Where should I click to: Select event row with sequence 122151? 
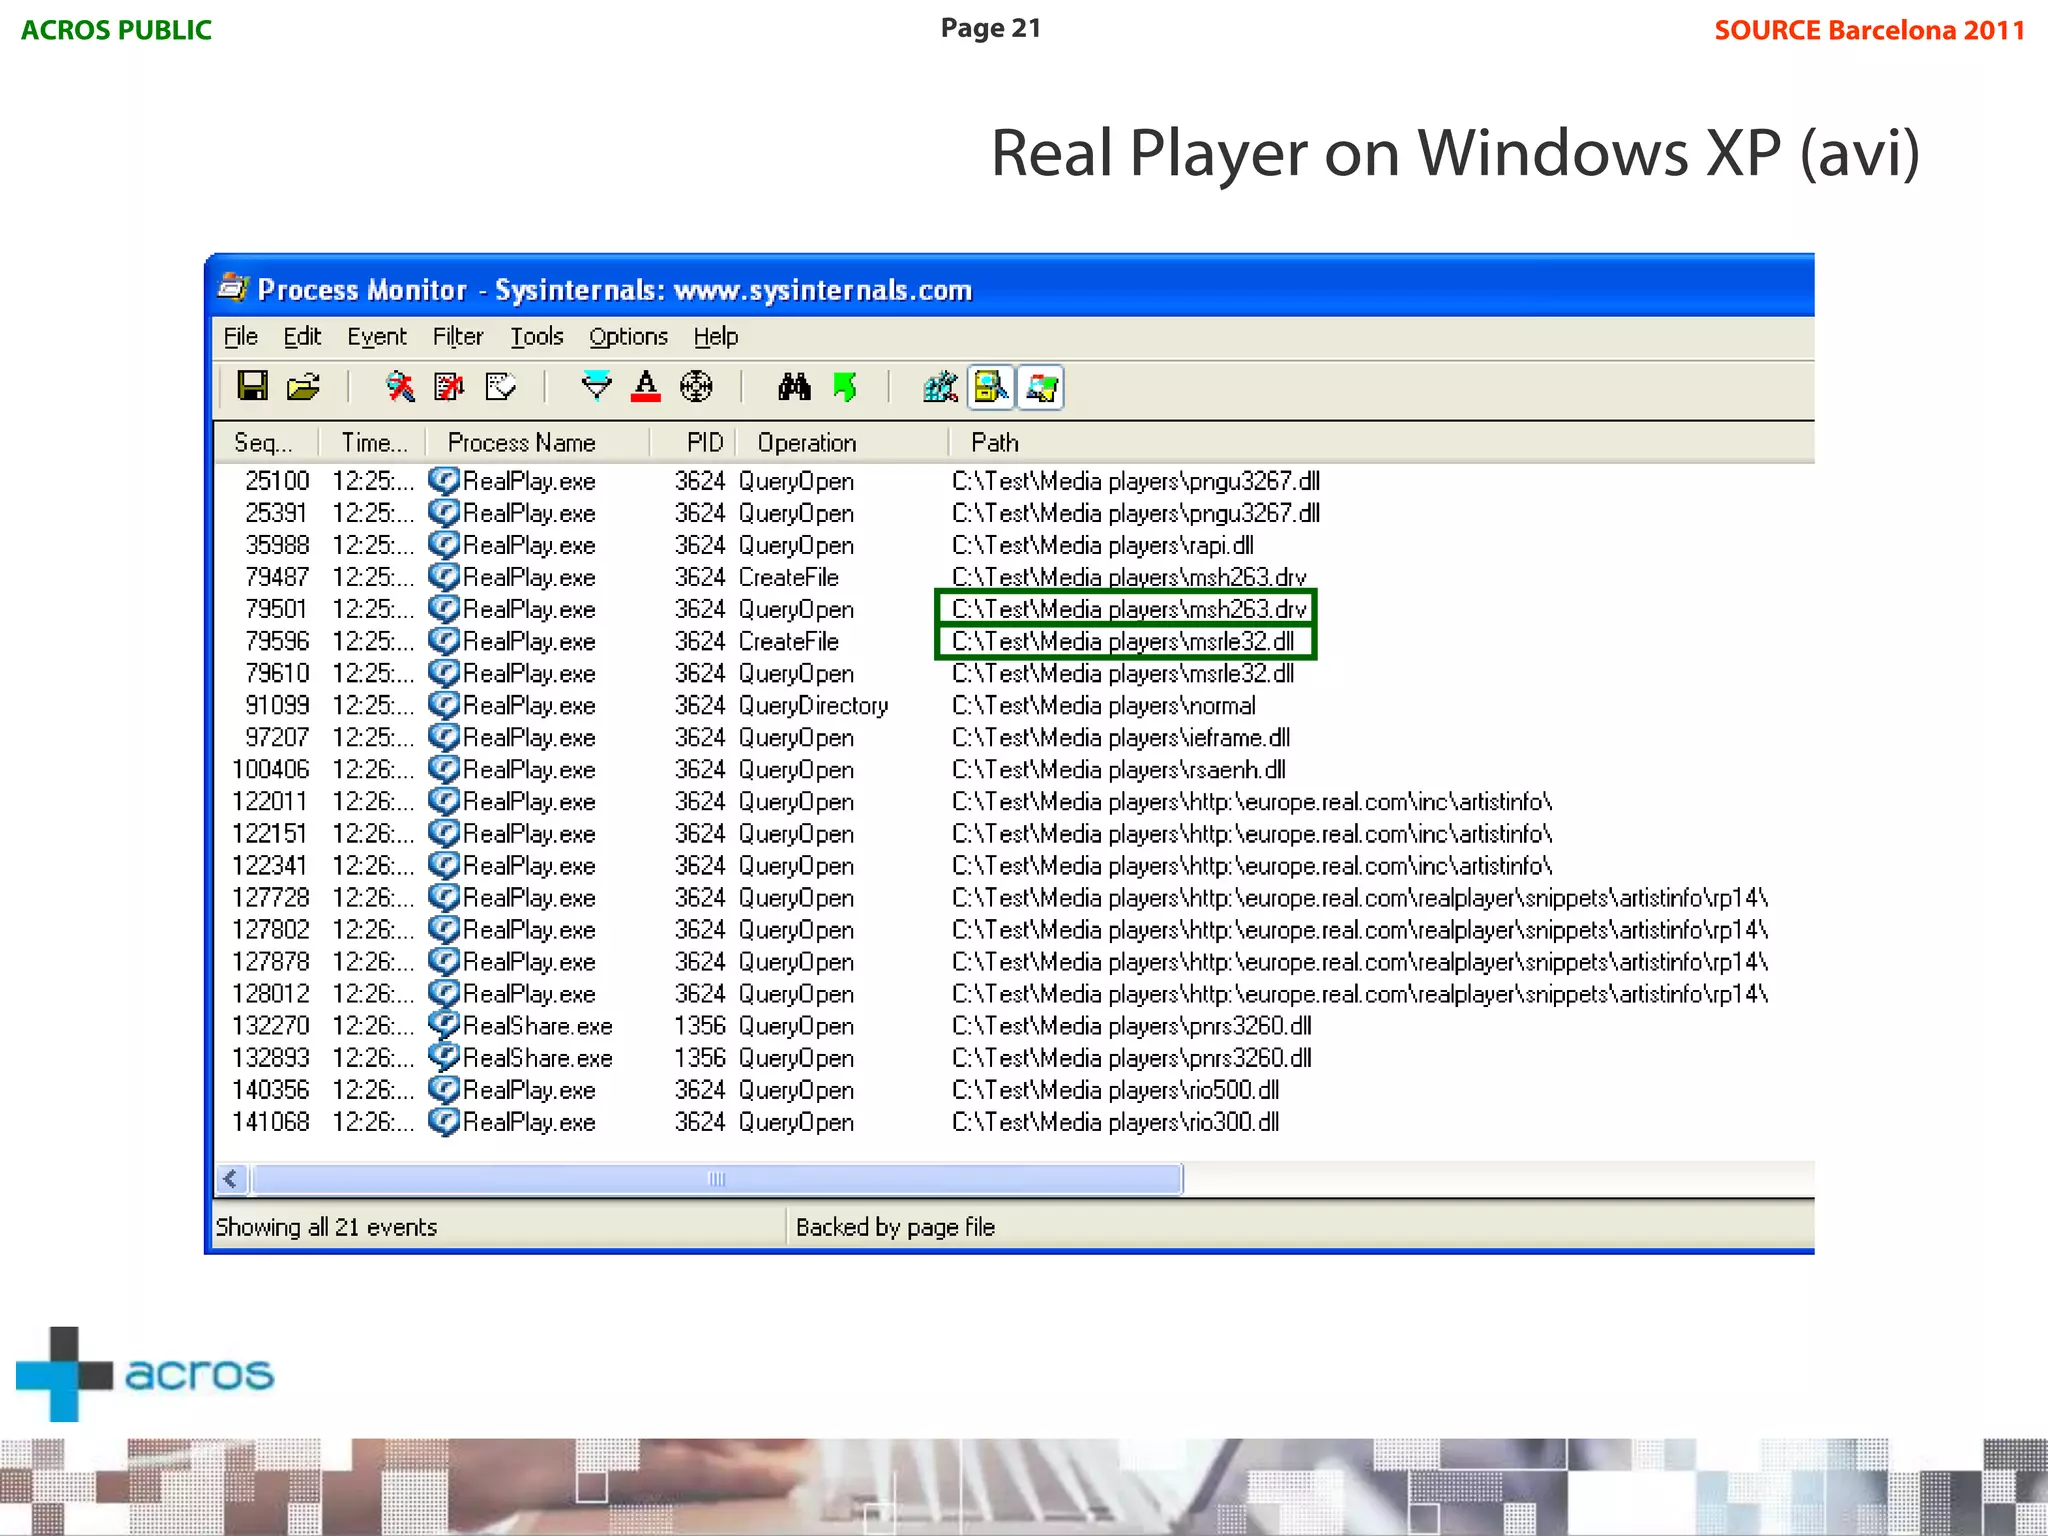(1014, 833)
